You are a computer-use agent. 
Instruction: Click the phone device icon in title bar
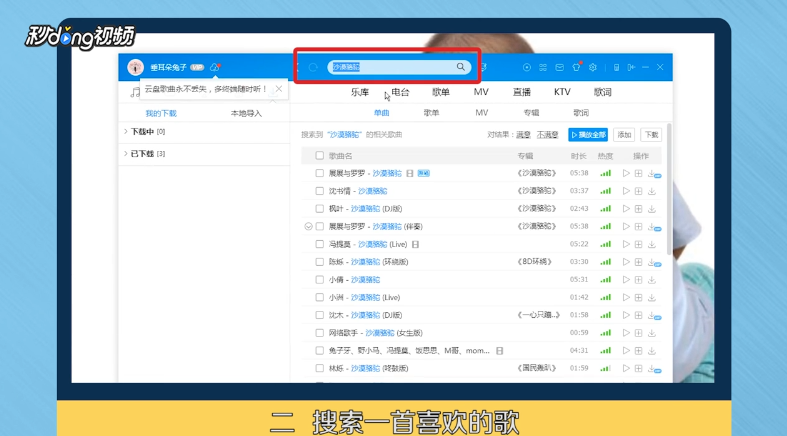(x=616, y=67)
